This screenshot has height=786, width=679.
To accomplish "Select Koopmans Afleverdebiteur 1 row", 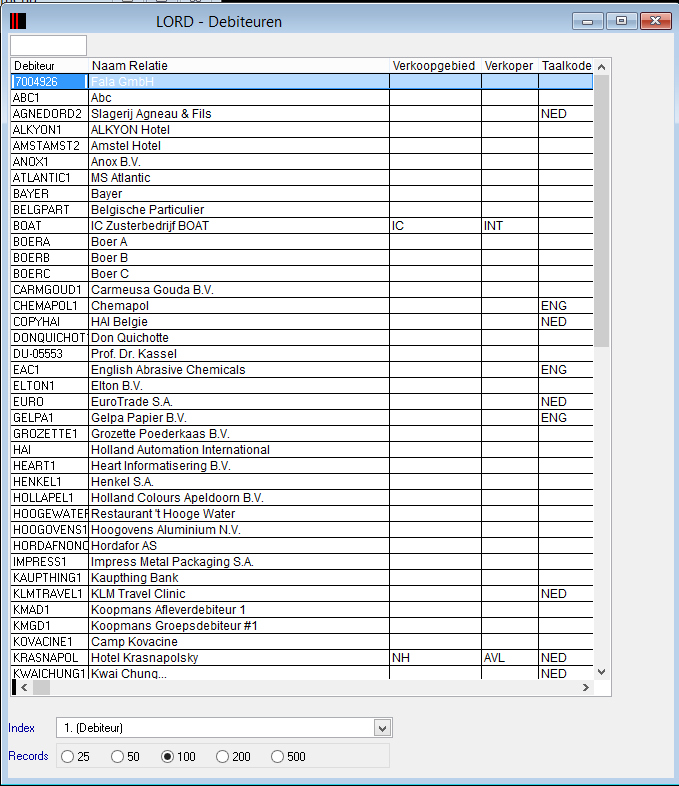I will coord(302,610).
